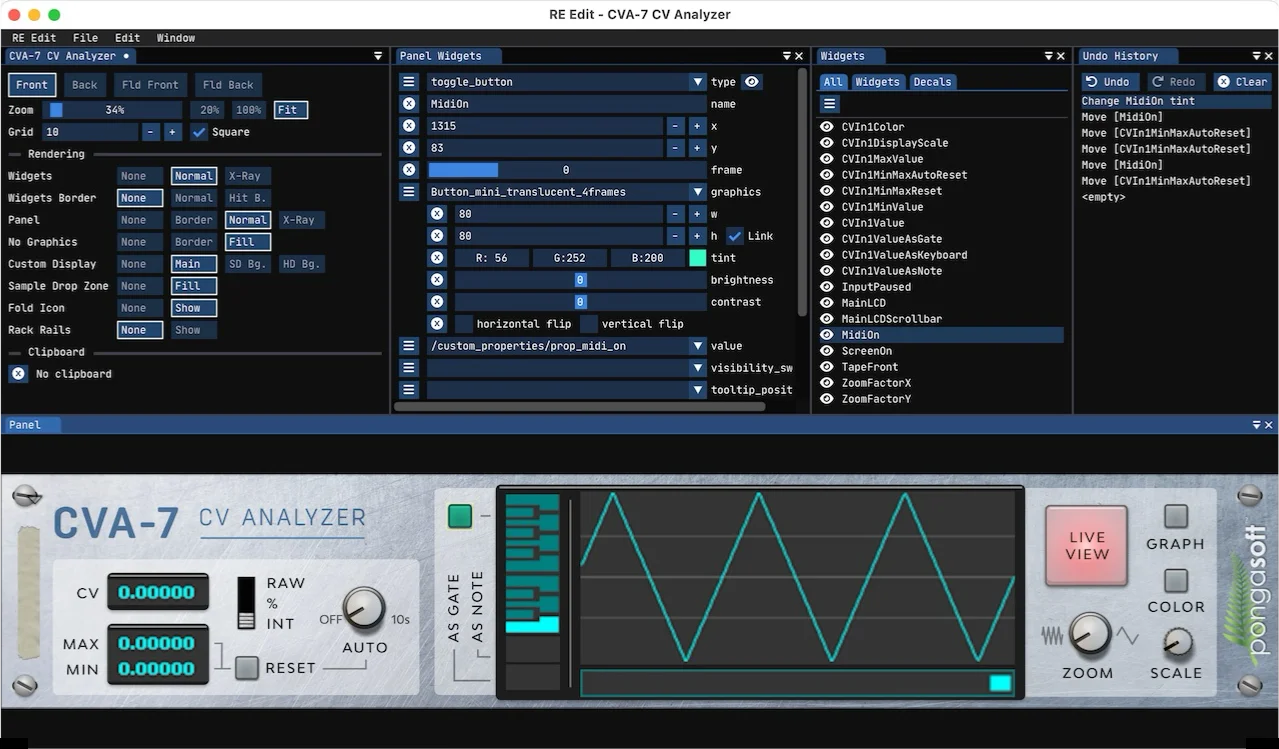
Task: Click the Undo button
Action: click(x=1108, y=82)
